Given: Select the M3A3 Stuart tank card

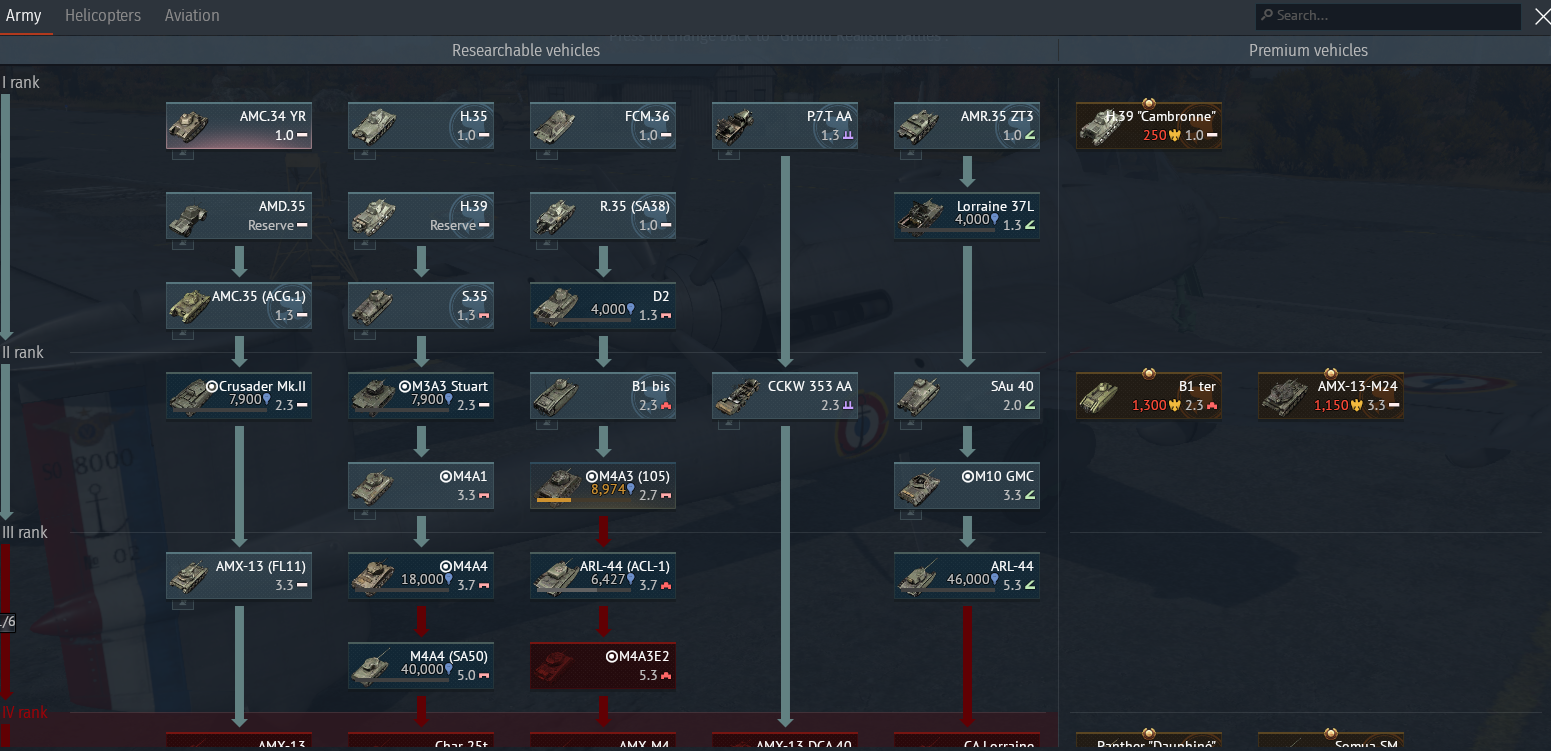Looking at the screenshot, I should [x=421, y=396].
